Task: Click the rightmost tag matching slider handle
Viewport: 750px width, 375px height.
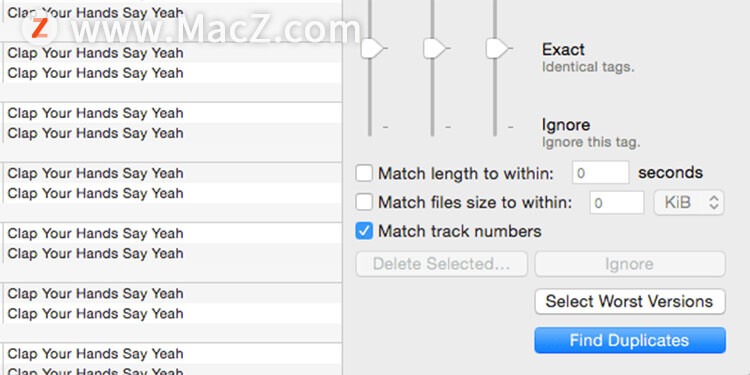Action: coord(497,49)
